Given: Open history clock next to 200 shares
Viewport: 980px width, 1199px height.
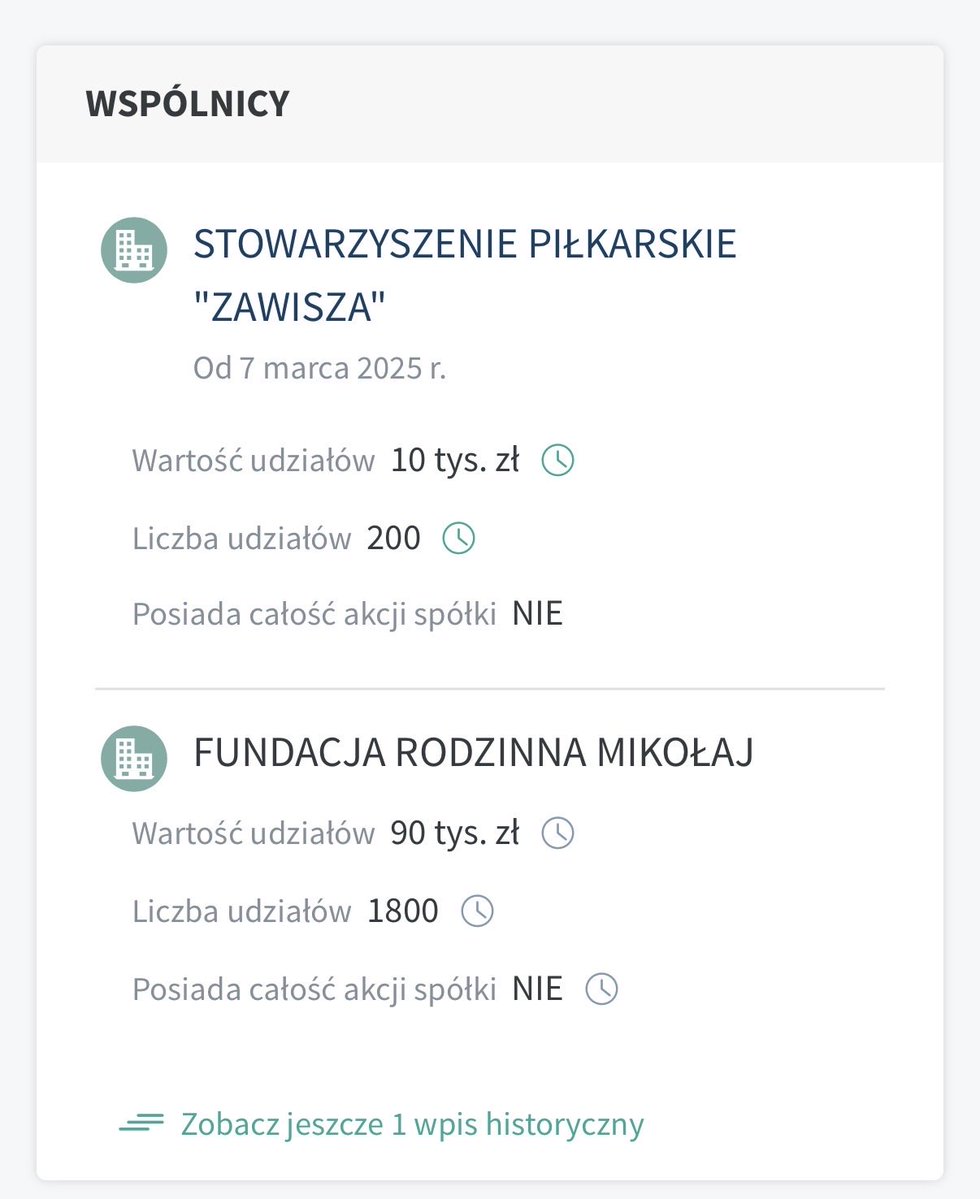Looking at the screenshot, I should (459, 538).
